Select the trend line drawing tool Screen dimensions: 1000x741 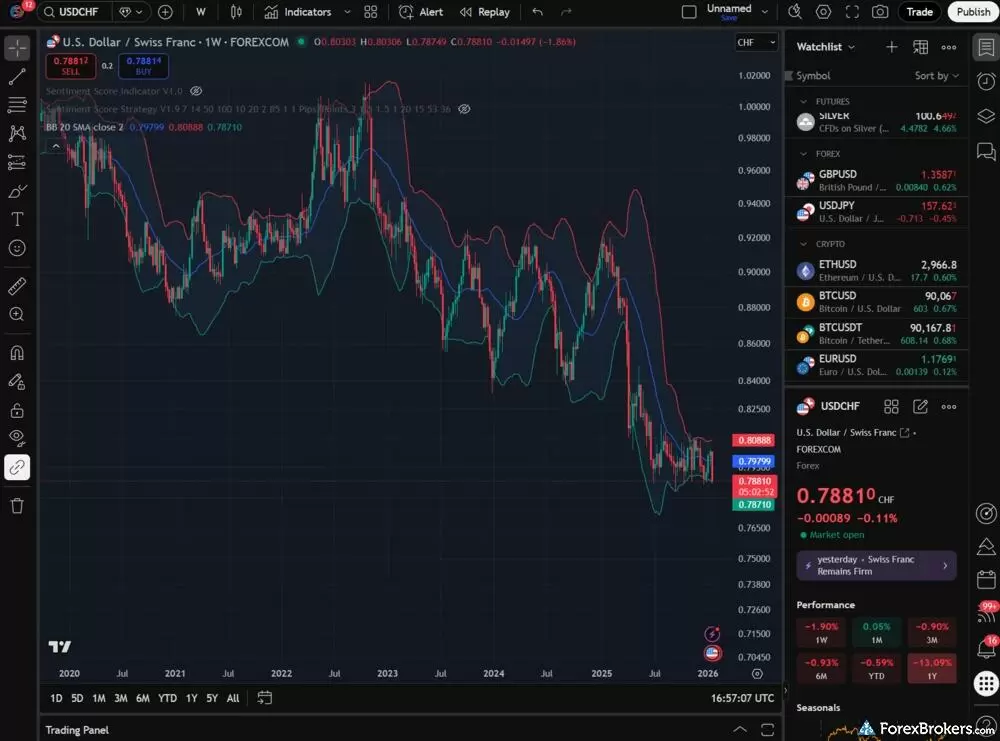(x=17, y=77)
